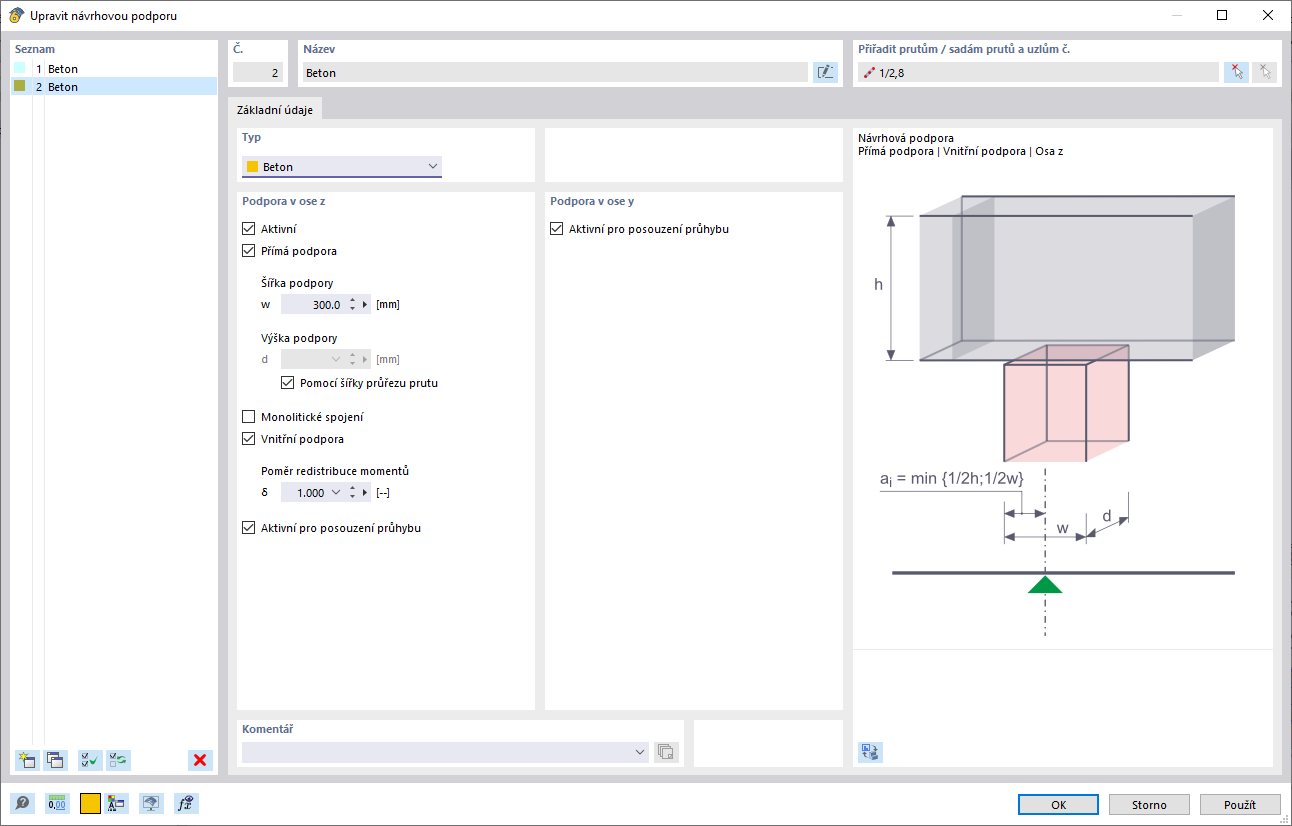Click the select all icon with green checkmarks
1292x826 pixels.
(90, 760)
